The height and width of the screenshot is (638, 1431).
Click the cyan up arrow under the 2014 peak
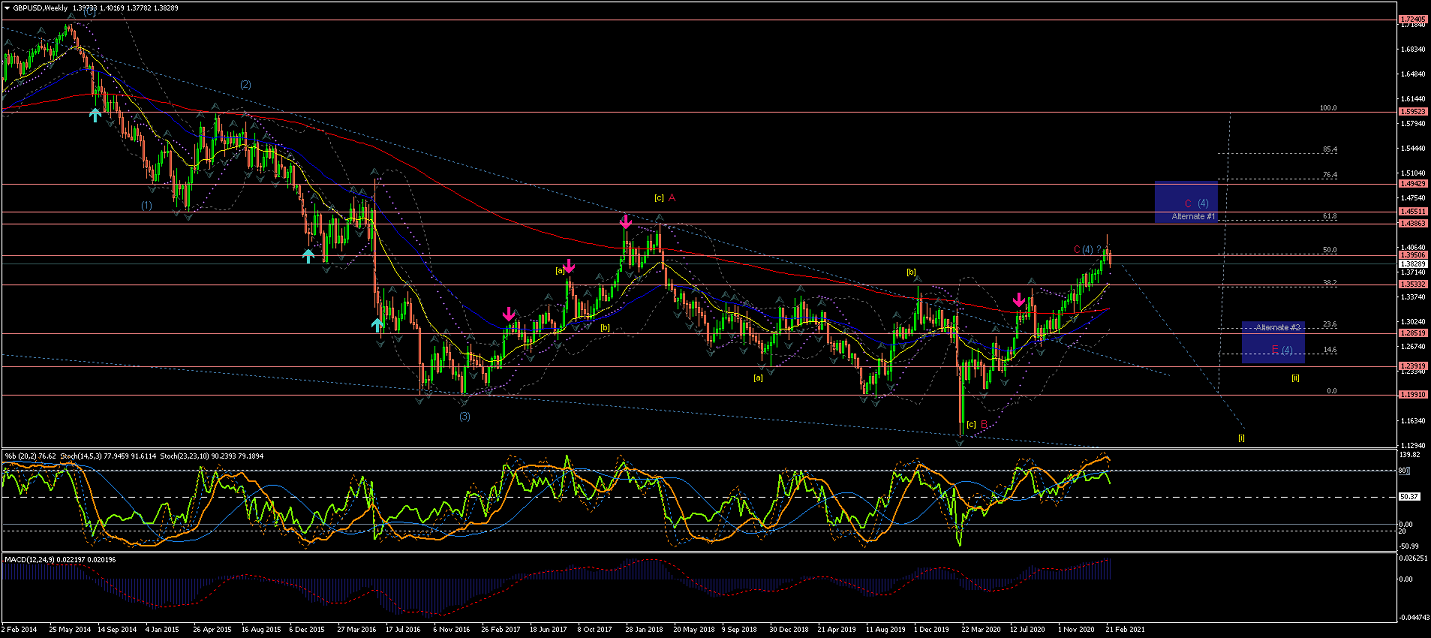click(x=95, y=115)
